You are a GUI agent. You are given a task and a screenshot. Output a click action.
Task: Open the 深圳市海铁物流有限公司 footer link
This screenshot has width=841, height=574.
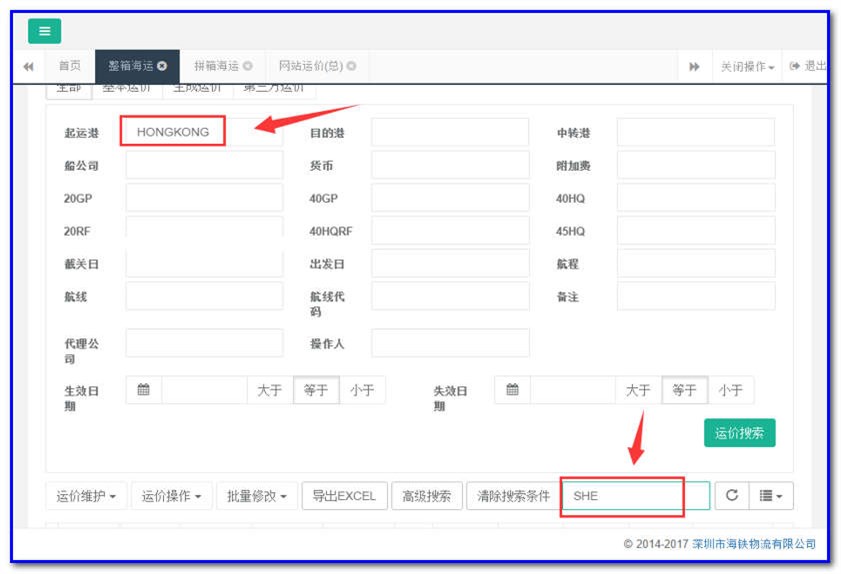point(754,544)
